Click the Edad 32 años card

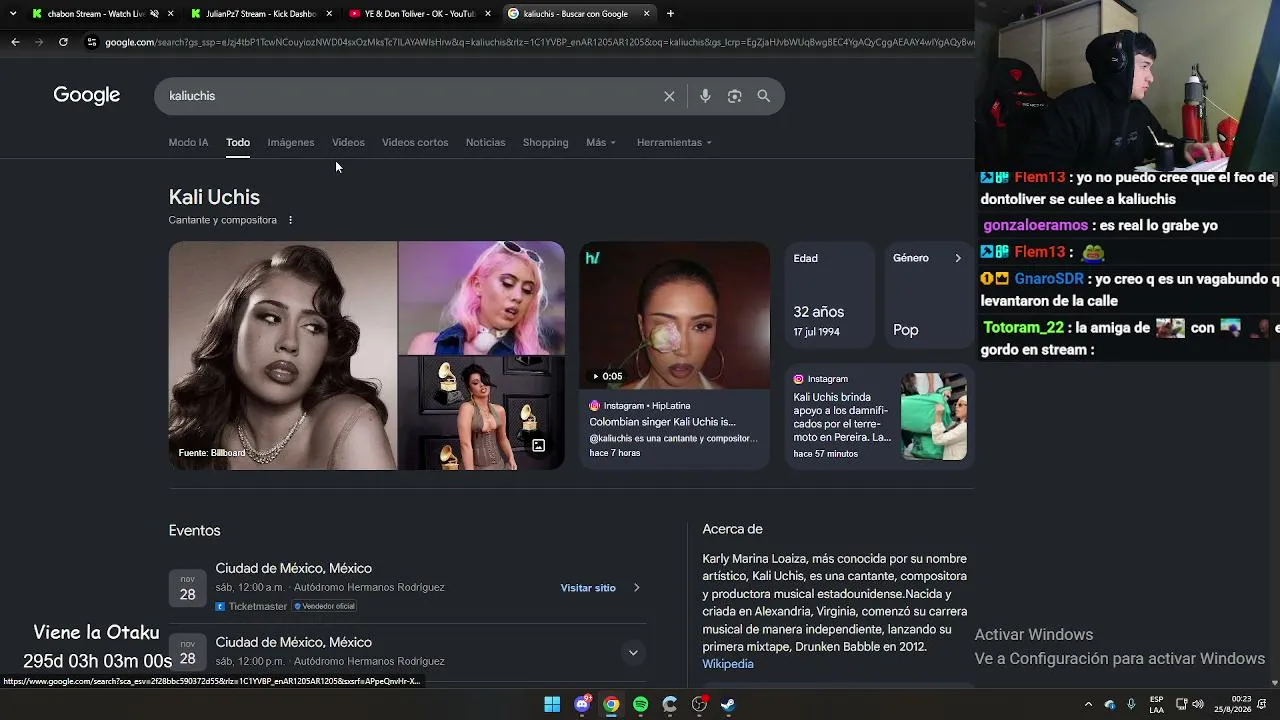tap(831, 295)
